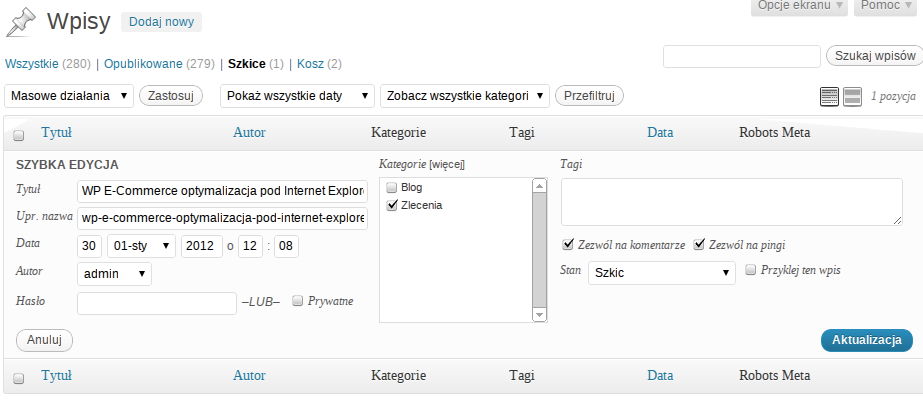Click the post search input field

[741, 57]
